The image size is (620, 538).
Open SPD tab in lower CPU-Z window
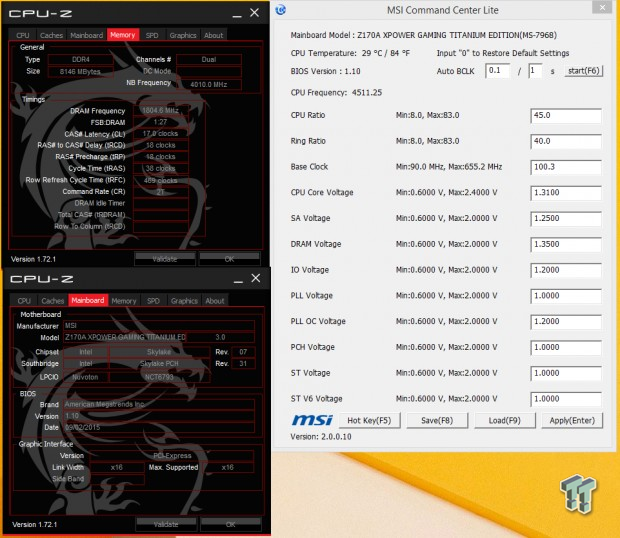coord(153,300)
